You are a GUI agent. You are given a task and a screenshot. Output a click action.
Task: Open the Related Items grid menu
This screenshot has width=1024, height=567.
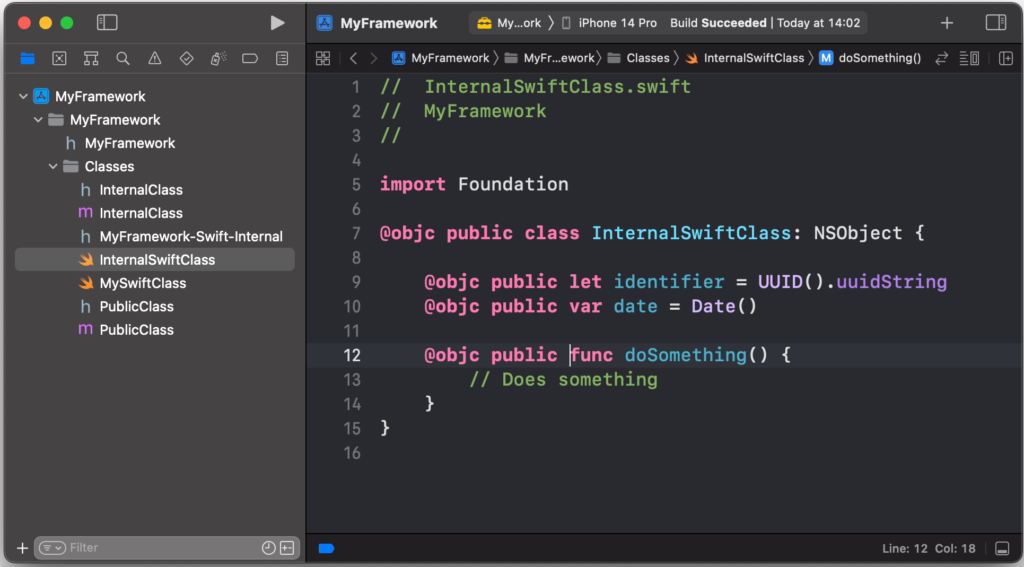tap(323, 58)
